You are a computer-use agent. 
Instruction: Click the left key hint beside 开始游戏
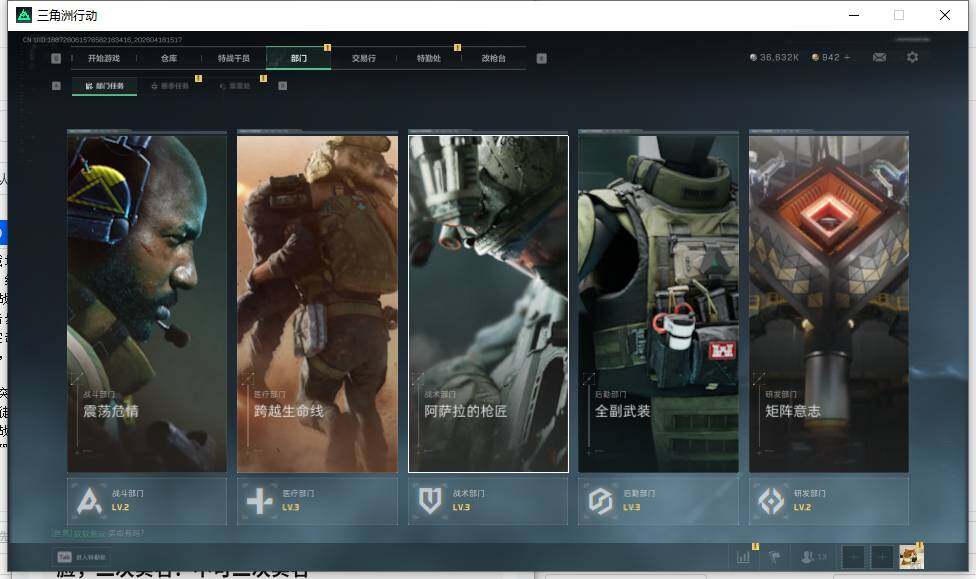pos(56,59)
